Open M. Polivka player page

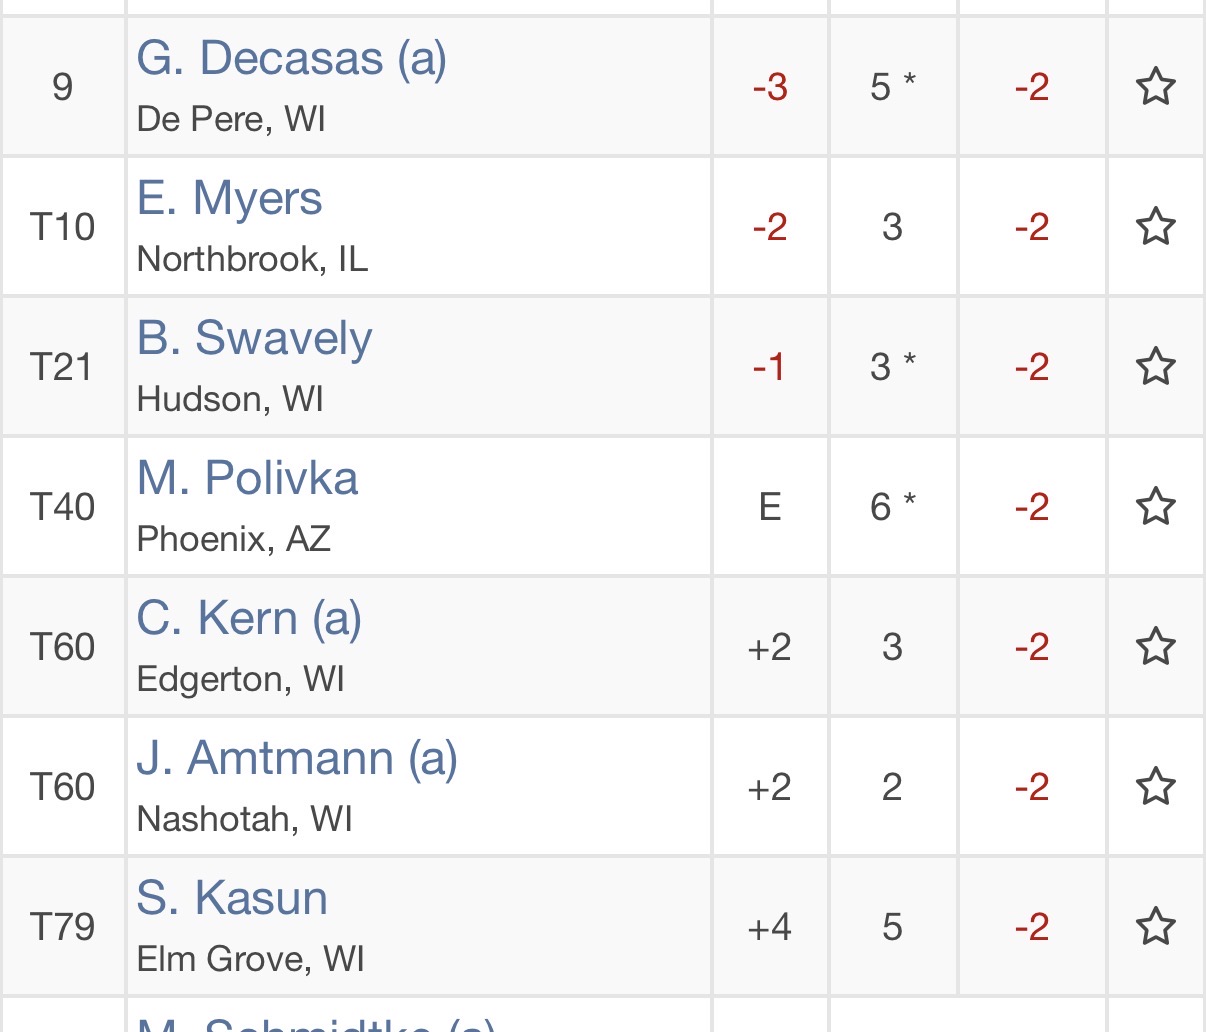[x=248, y=478]
